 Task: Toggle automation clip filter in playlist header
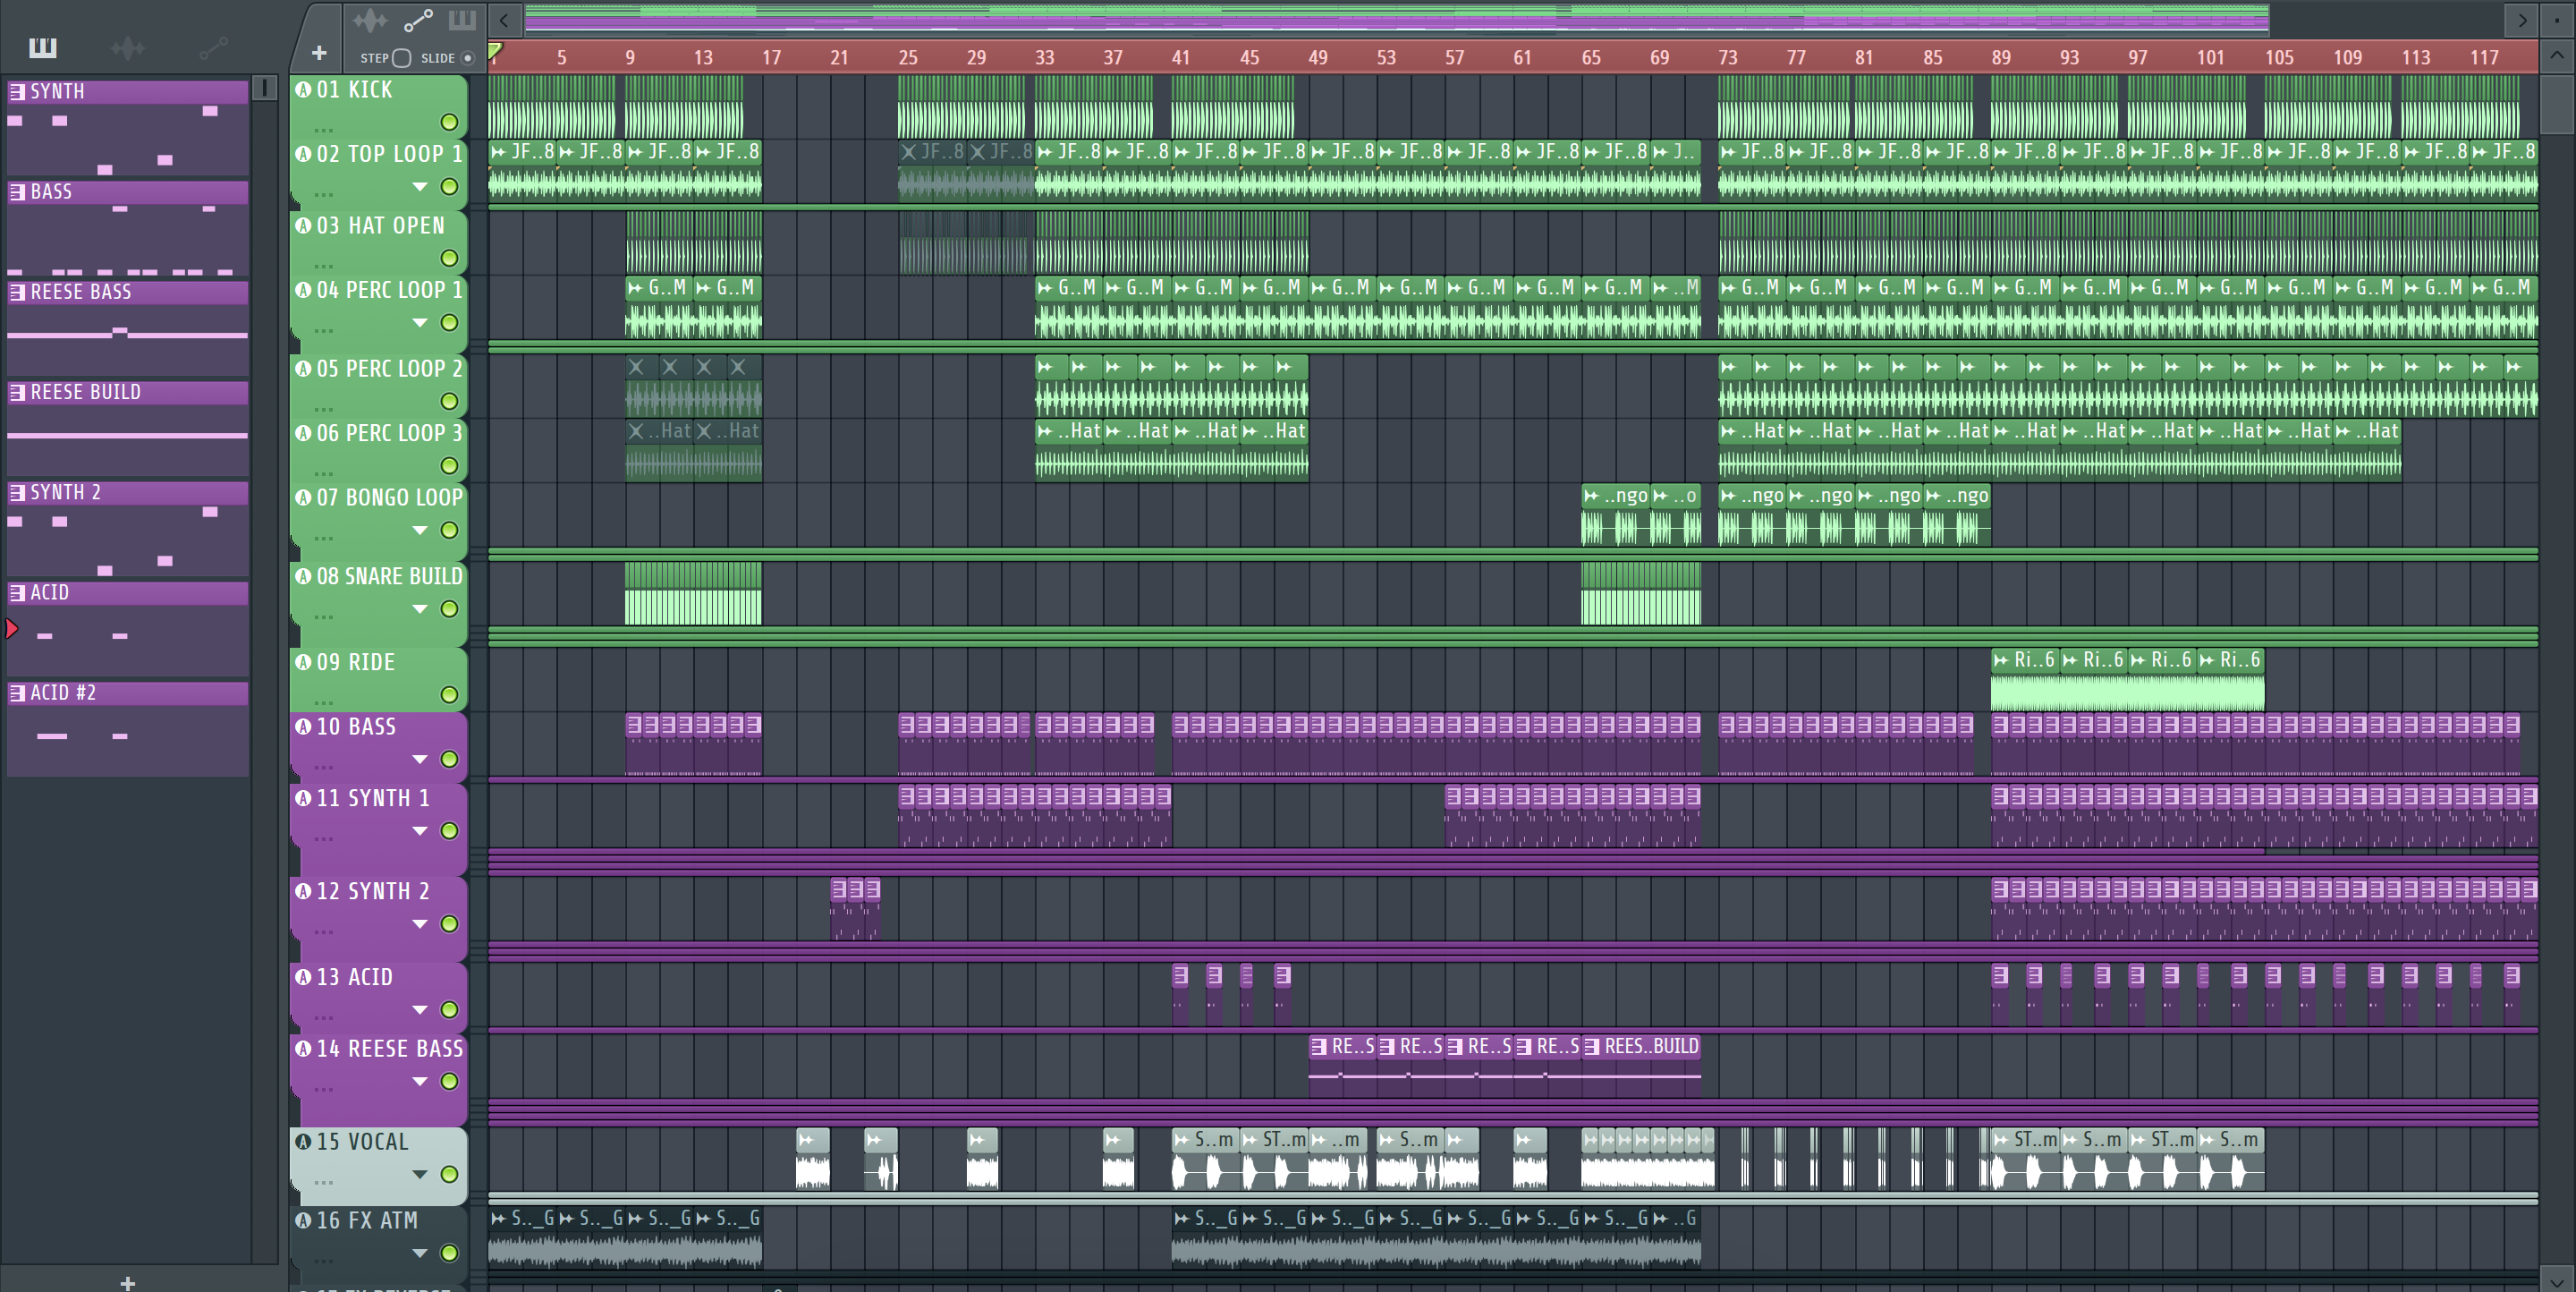418,20
